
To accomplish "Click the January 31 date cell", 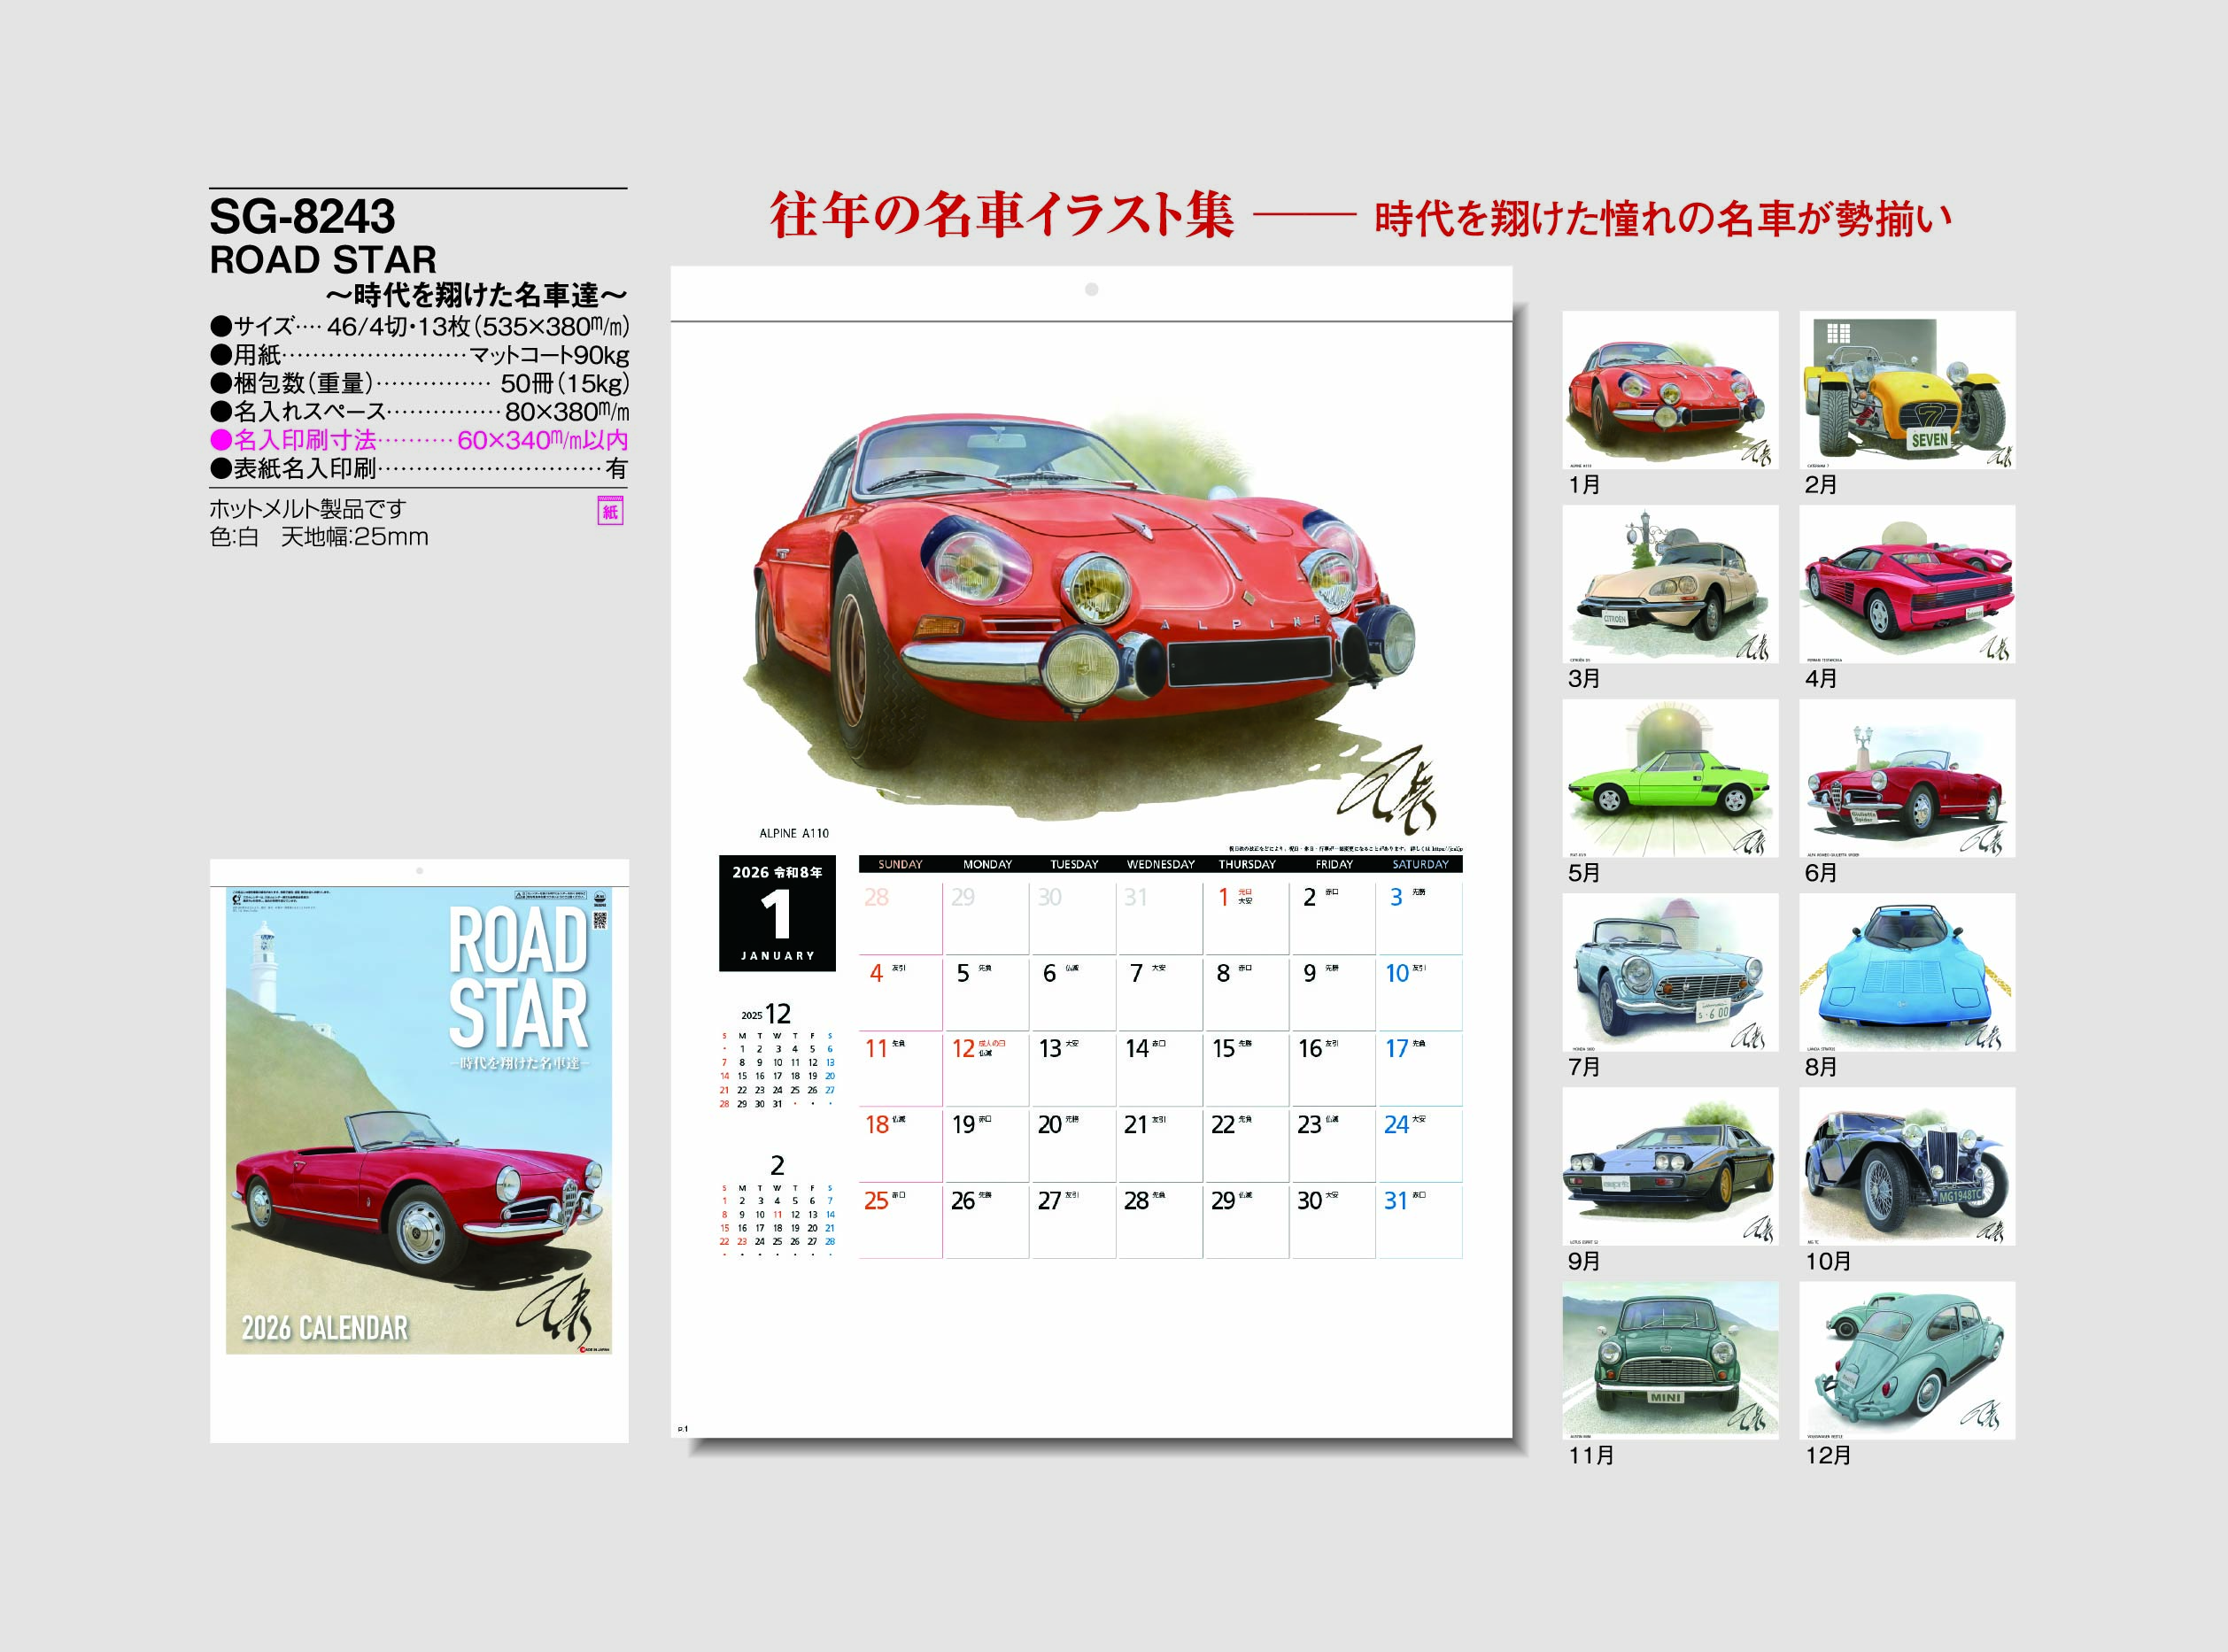I will tap(1419, 1220).
